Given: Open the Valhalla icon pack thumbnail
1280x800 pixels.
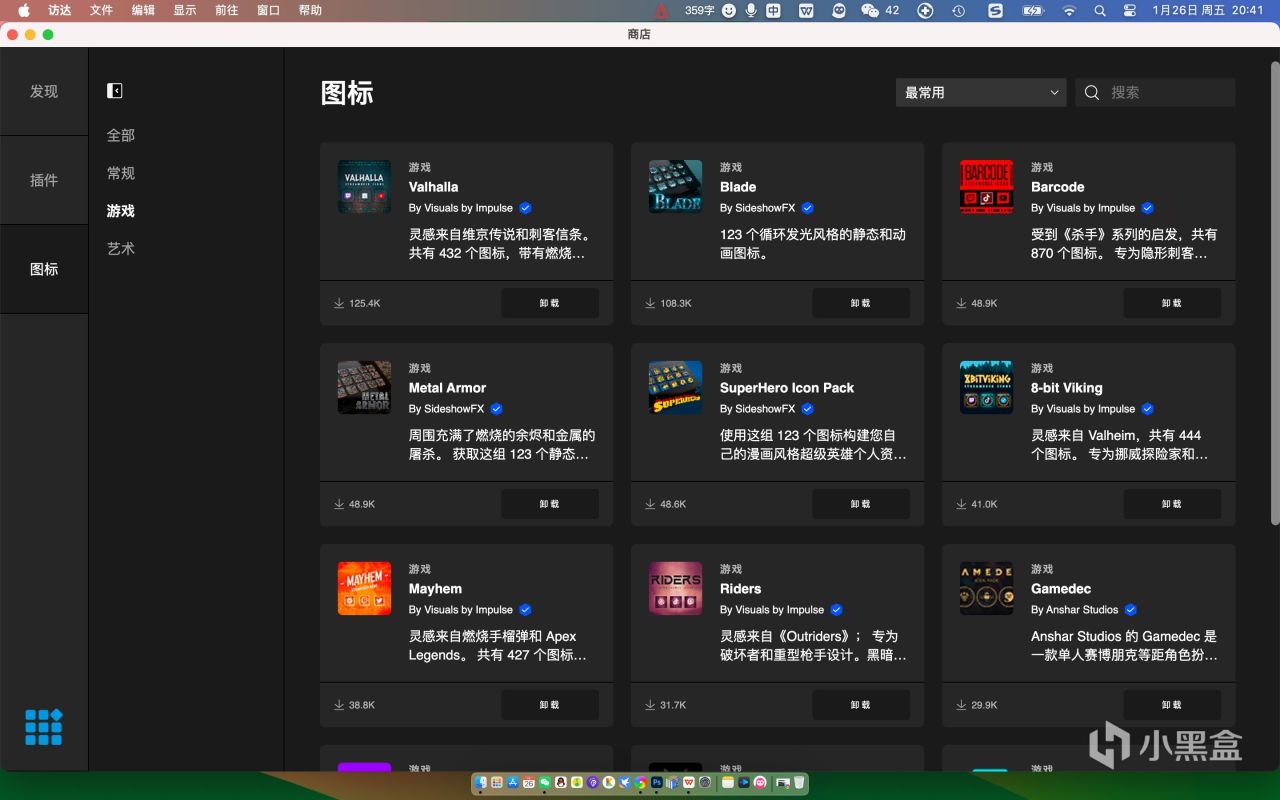Looking at the screenshot, I should [x=364, y=187].
